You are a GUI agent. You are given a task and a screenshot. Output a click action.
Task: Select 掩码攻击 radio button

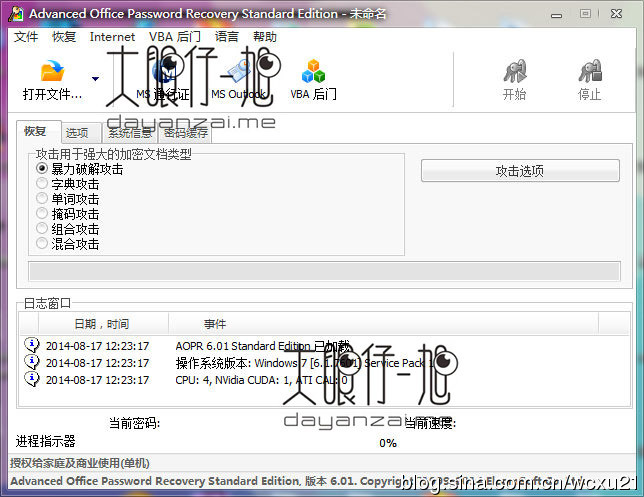click(42, 213)
